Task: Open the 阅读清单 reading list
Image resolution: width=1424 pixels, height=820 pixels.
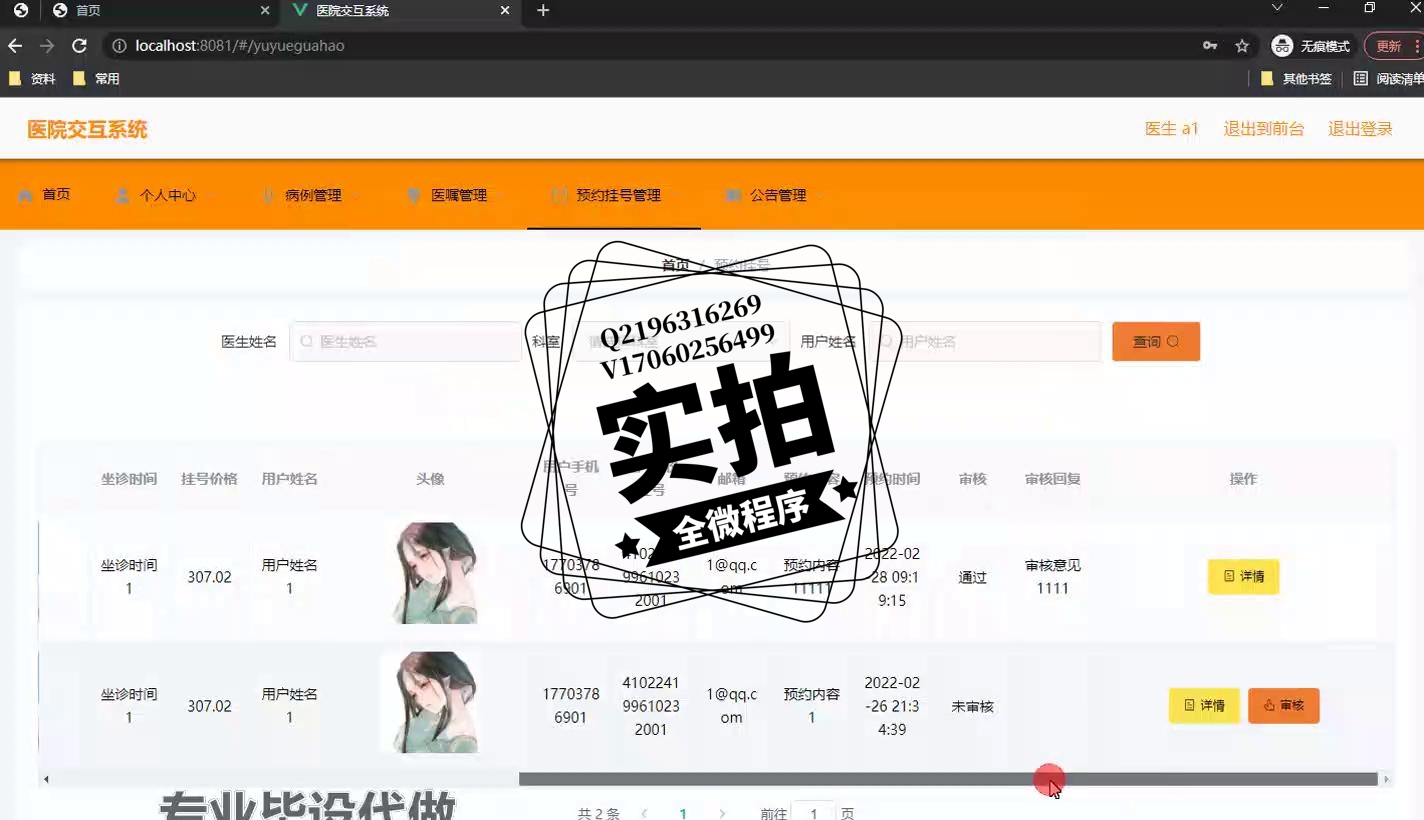Action: [1388, 78]
